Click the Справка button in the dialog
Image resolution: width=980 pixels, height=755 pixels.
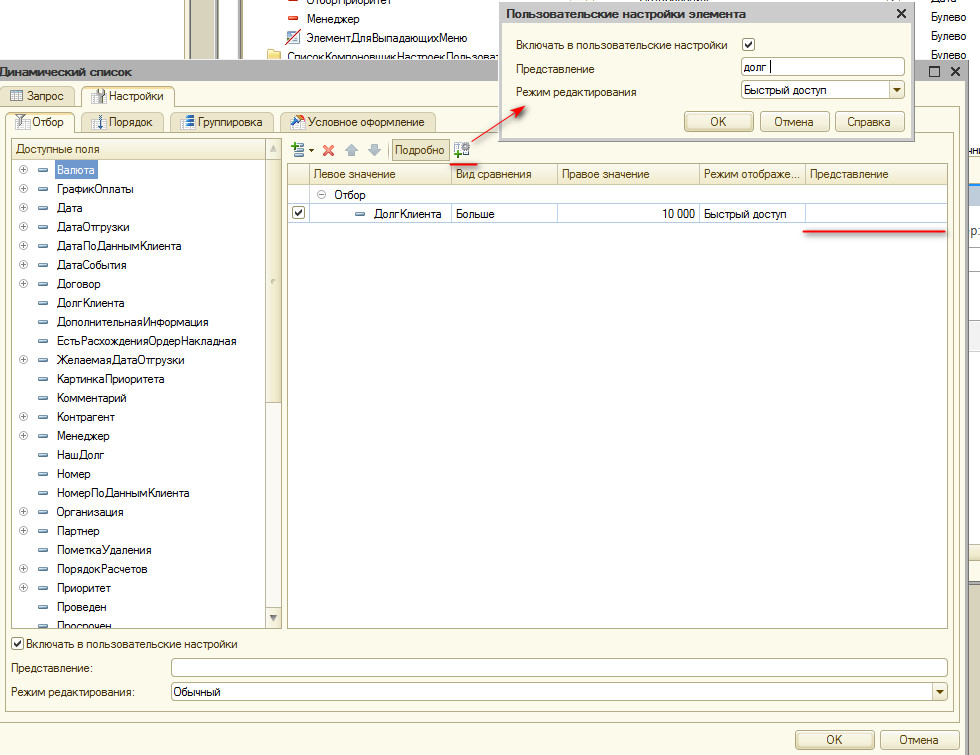pyautogui.click(x=870, y=122)
